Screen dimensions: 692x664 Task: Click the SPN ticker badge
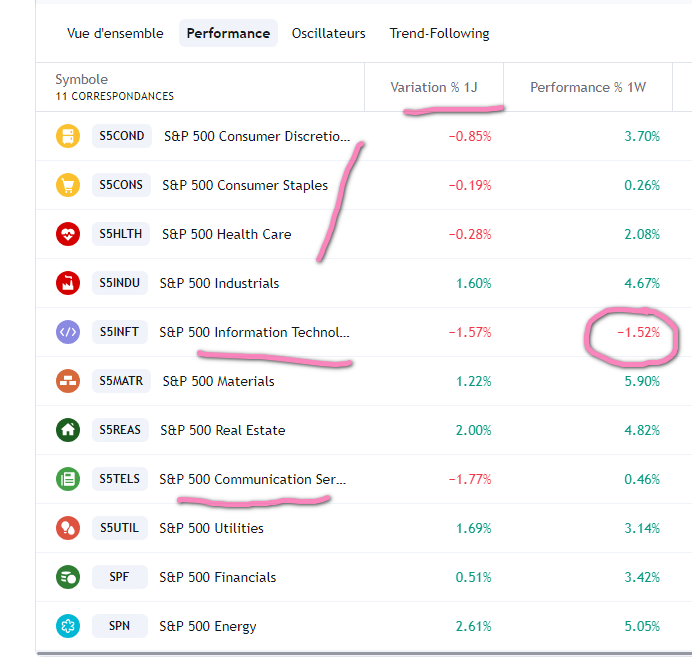tap(121, 626)
